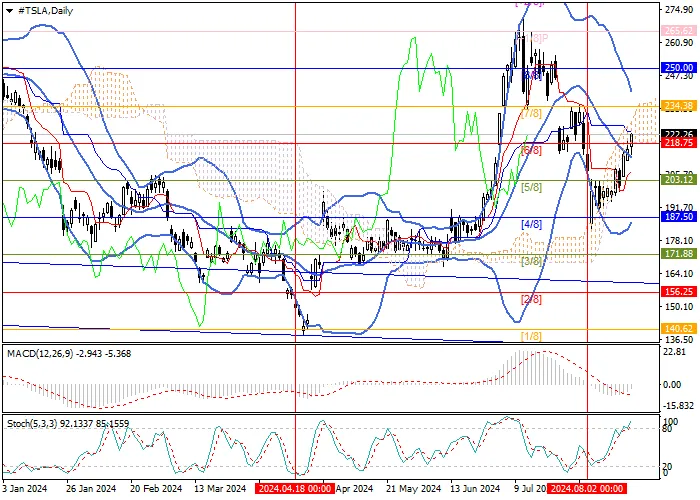The width and height of the screenshot is (700, 500).
Task: Click the 13 Mar 2024 date label
Action: tap(221, 489)
